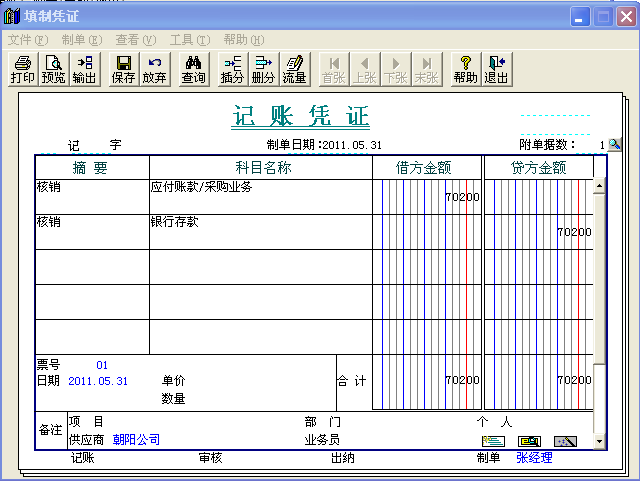640x481 pixels.
Task: Select the 银行存款 row's 核销 summary cell
Action: point(92,232)
